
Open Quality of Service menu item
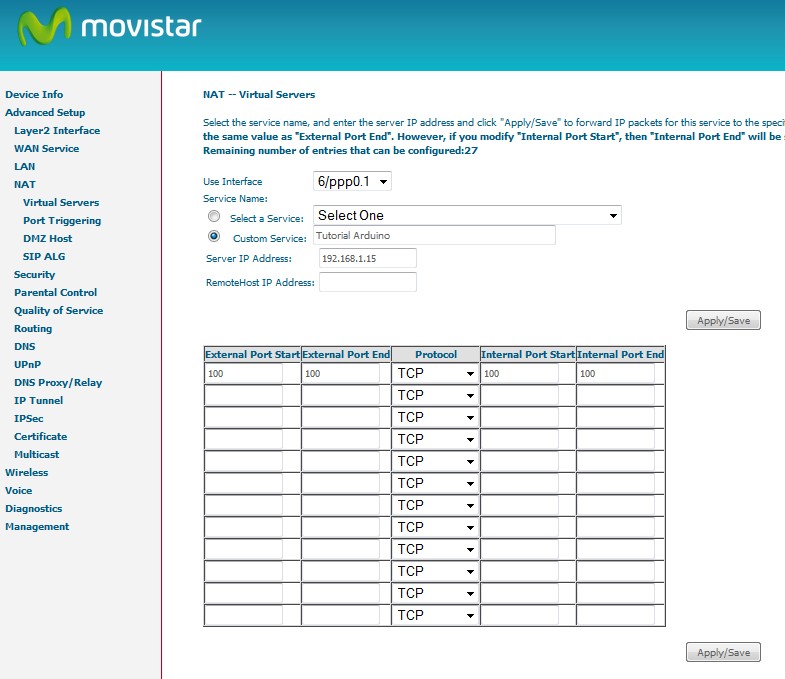click(58, 311)
